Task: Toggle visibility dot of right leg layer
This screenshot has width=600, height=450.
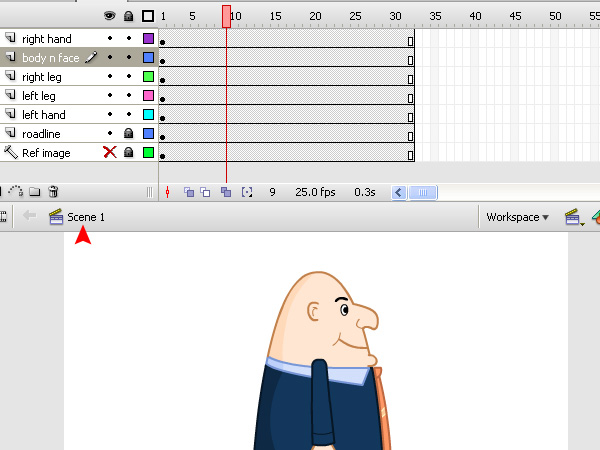Action: 110,76
